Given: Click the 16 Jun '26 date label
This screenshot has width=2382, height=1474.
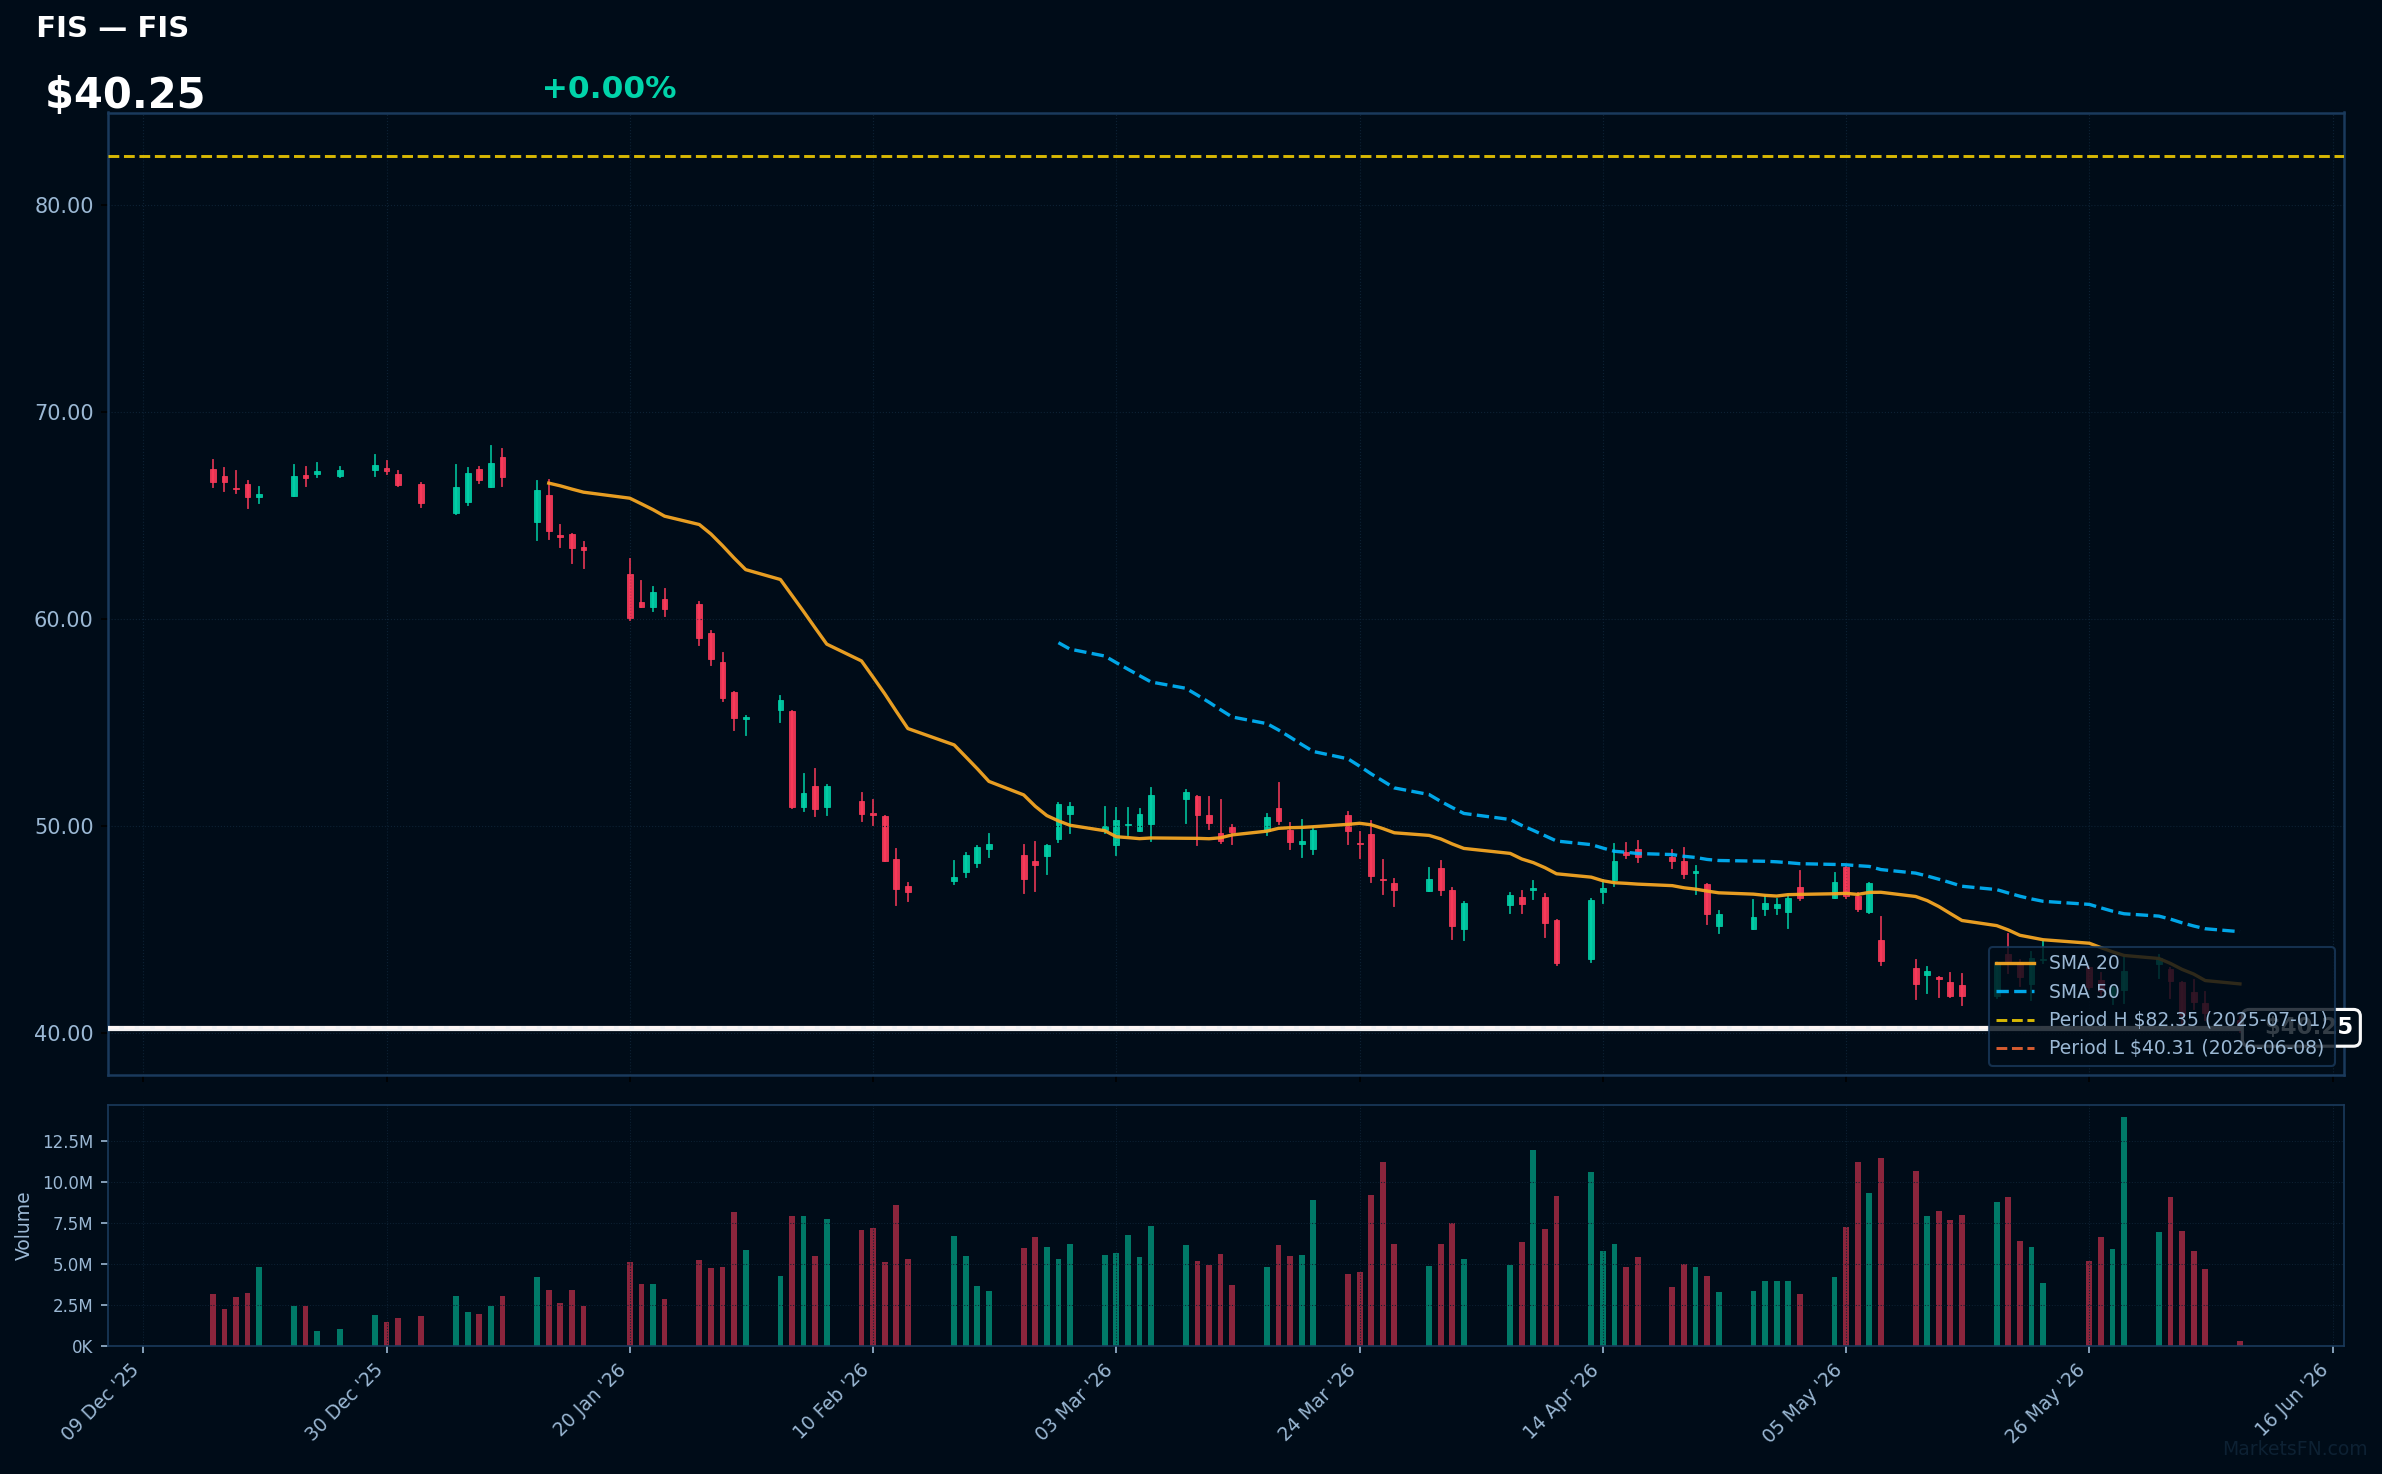Looking at the screenshot, I should [2292, 1399].
